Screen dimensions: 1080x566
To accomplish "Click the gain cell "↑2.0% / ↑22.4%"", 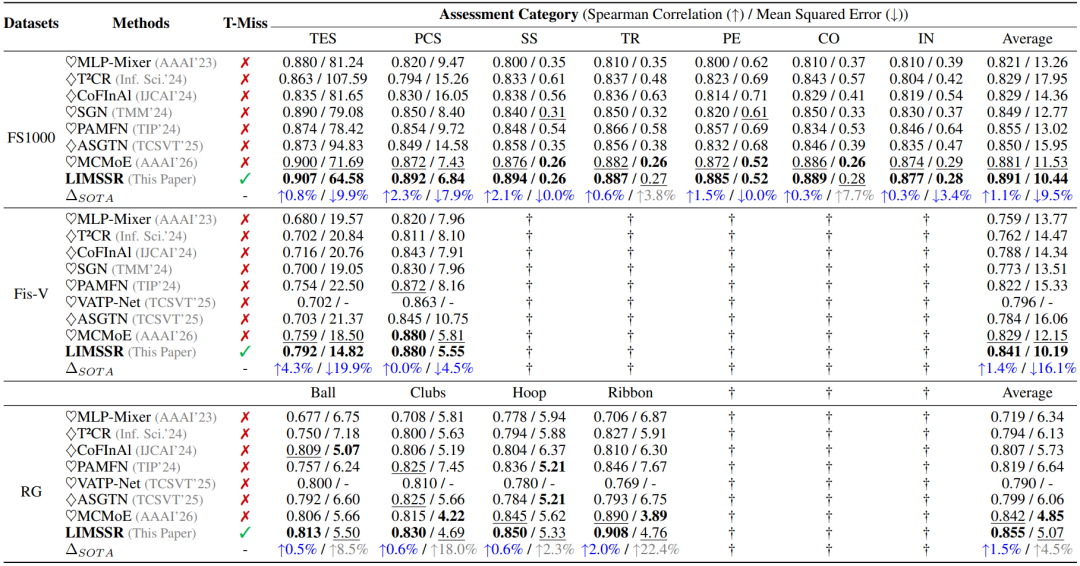I will pyautogui.click(x=630, y=549).
